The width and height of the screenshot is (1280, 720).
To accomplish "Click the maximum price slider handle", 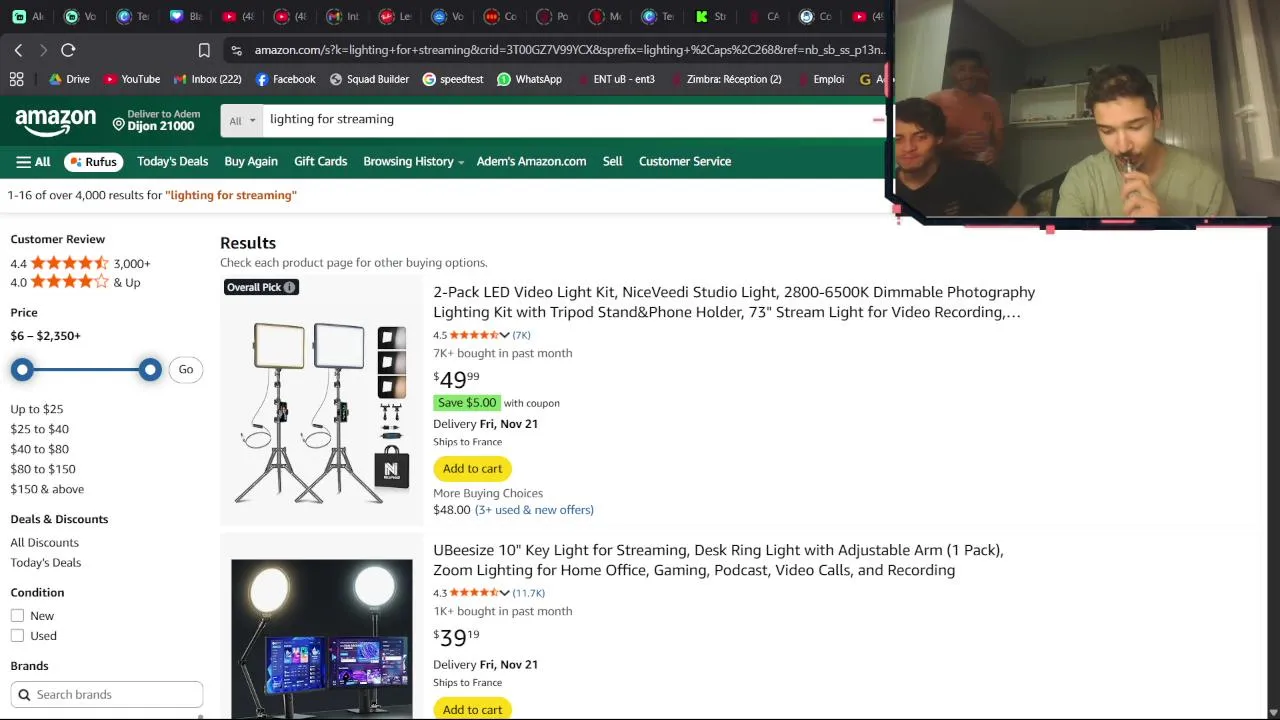I will click(150, 370).
